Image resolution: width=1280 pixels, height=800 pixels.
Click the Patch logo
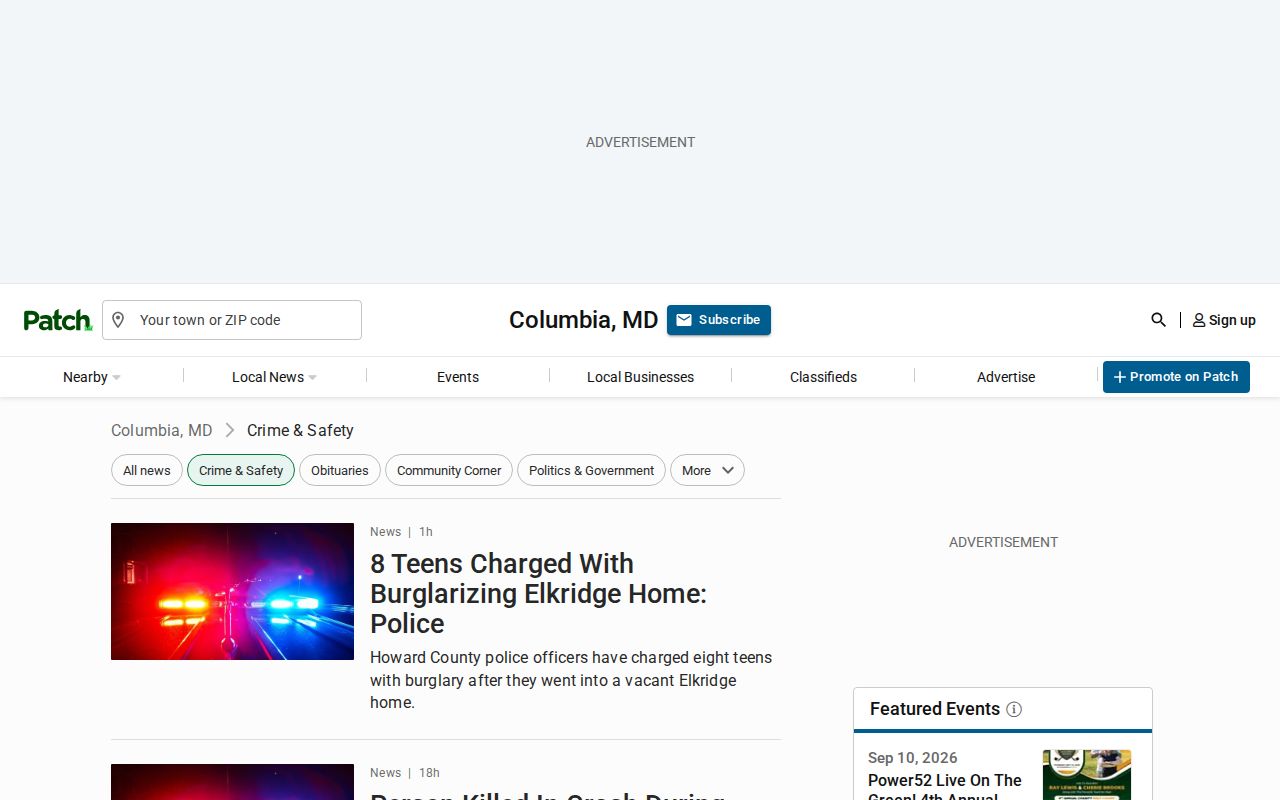pyautogui.click(x=58, y=320)
